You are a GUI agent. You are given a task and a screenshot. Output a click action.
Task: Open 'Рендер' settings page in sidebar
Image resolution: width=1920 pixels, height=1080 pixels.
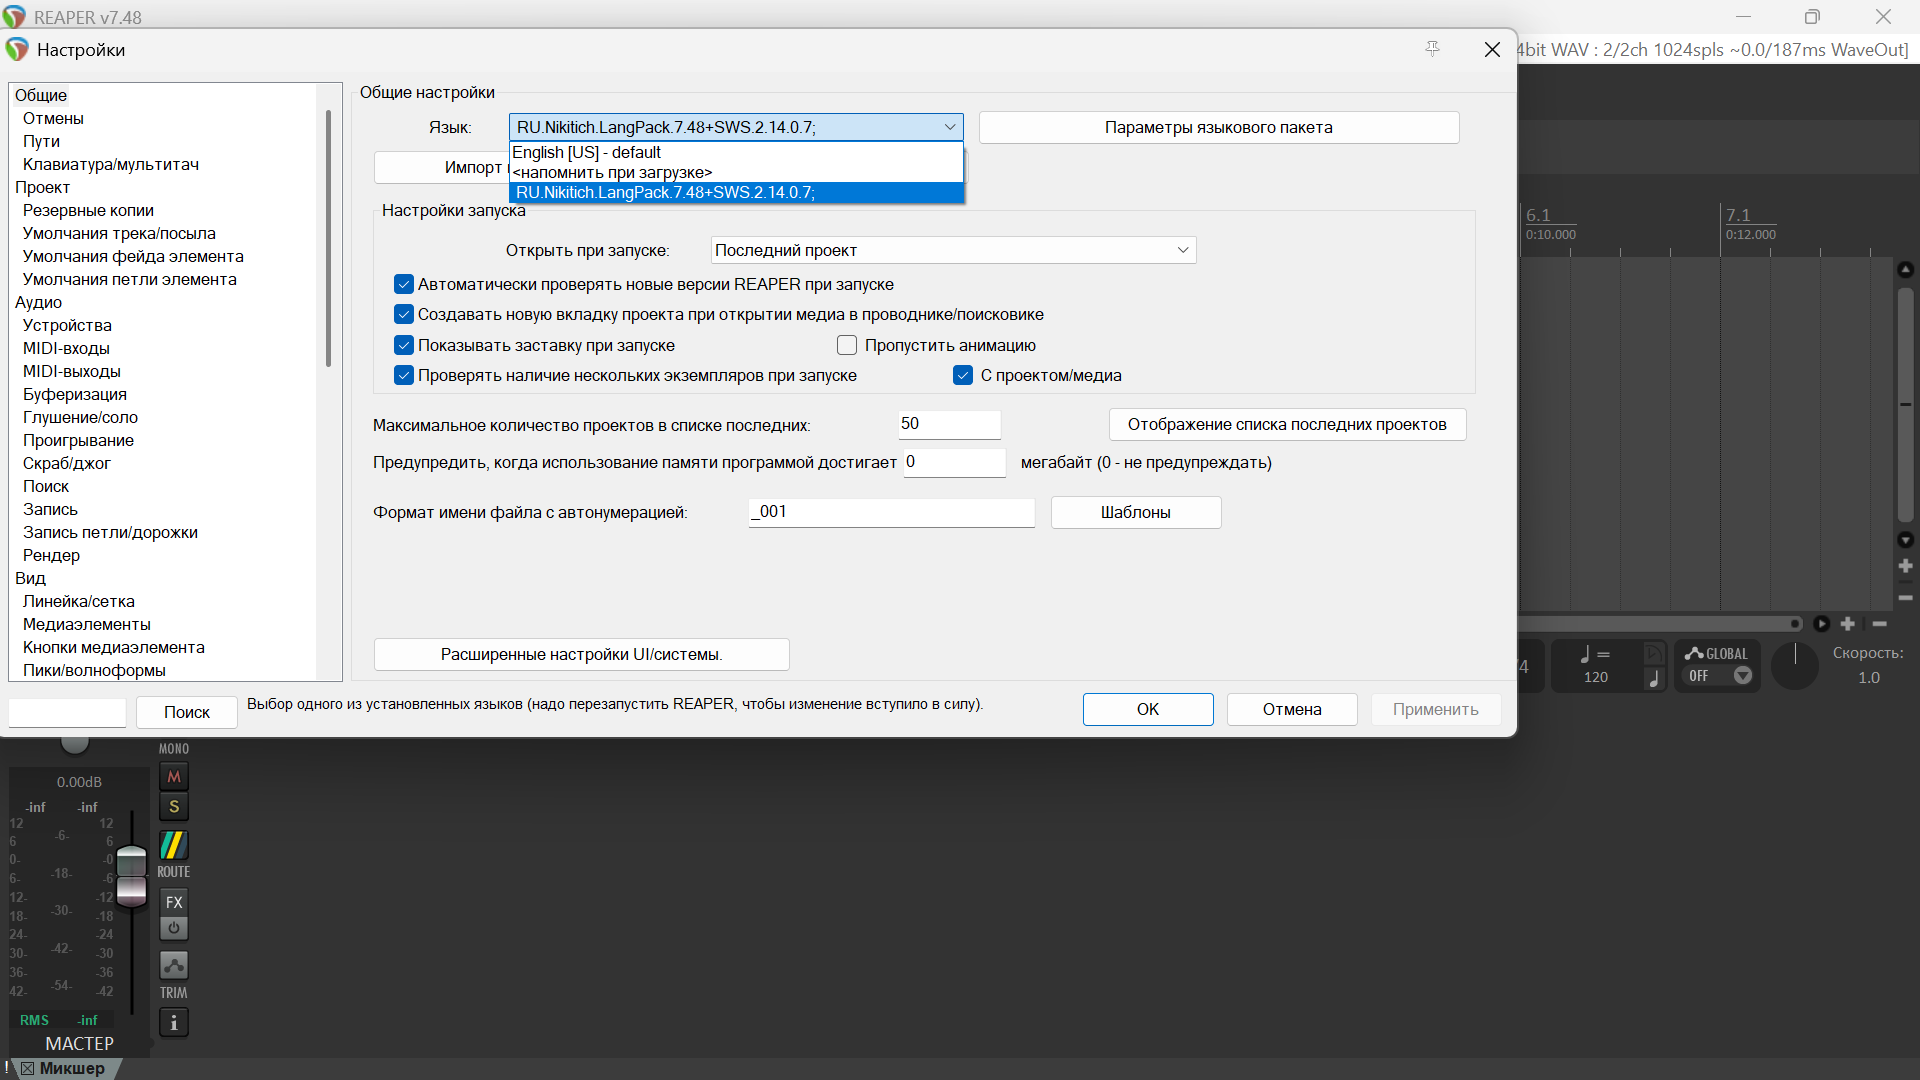(x=51, y=556)
